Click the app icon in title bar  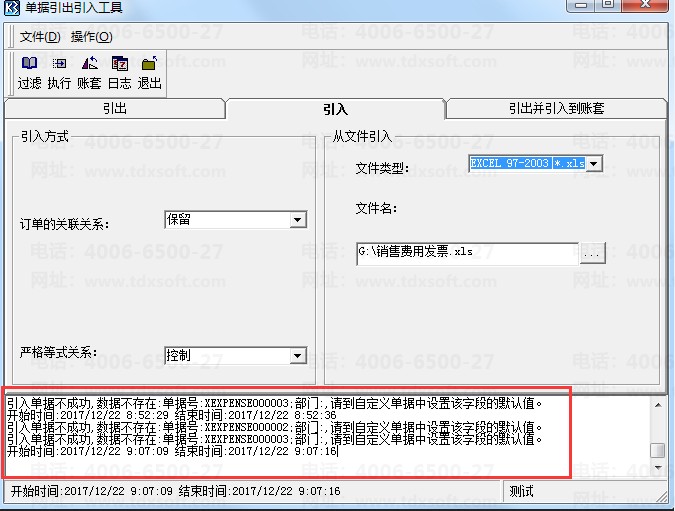point(11,7)
